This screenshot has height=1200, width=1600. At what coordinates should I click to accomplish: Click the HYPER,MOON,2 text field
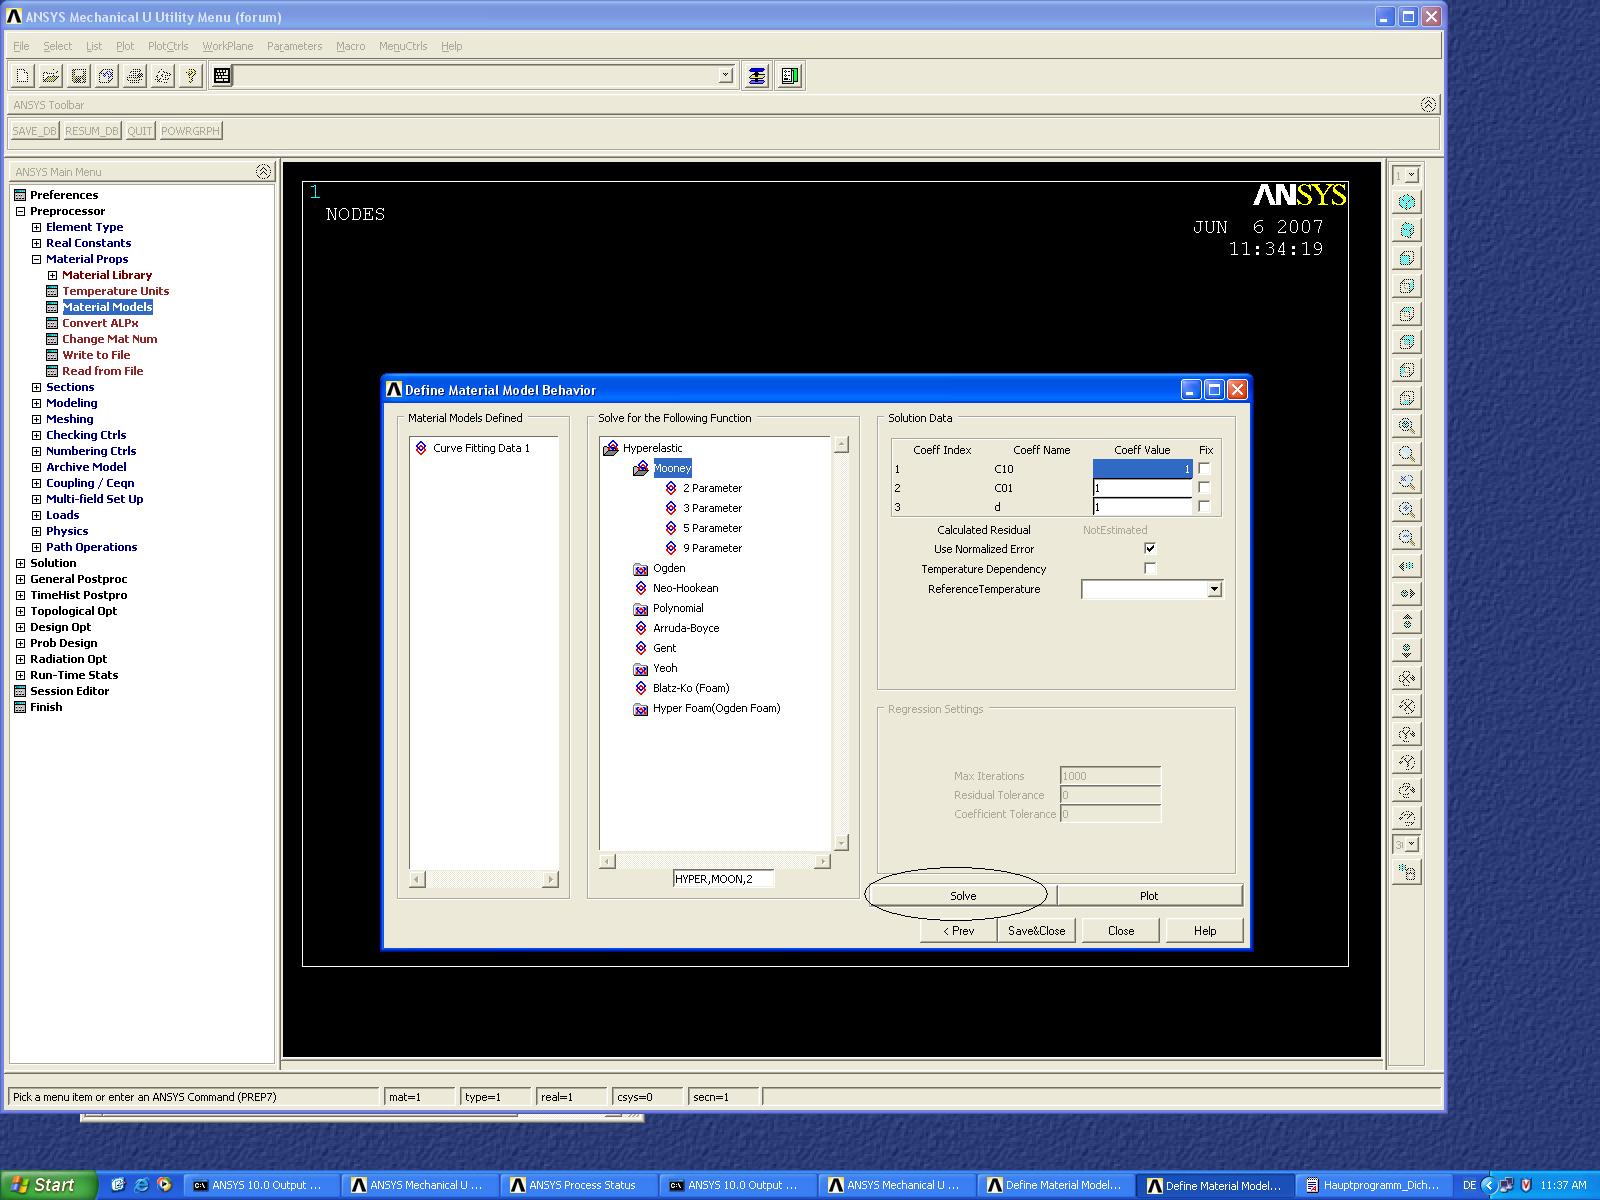coord(723,879)
